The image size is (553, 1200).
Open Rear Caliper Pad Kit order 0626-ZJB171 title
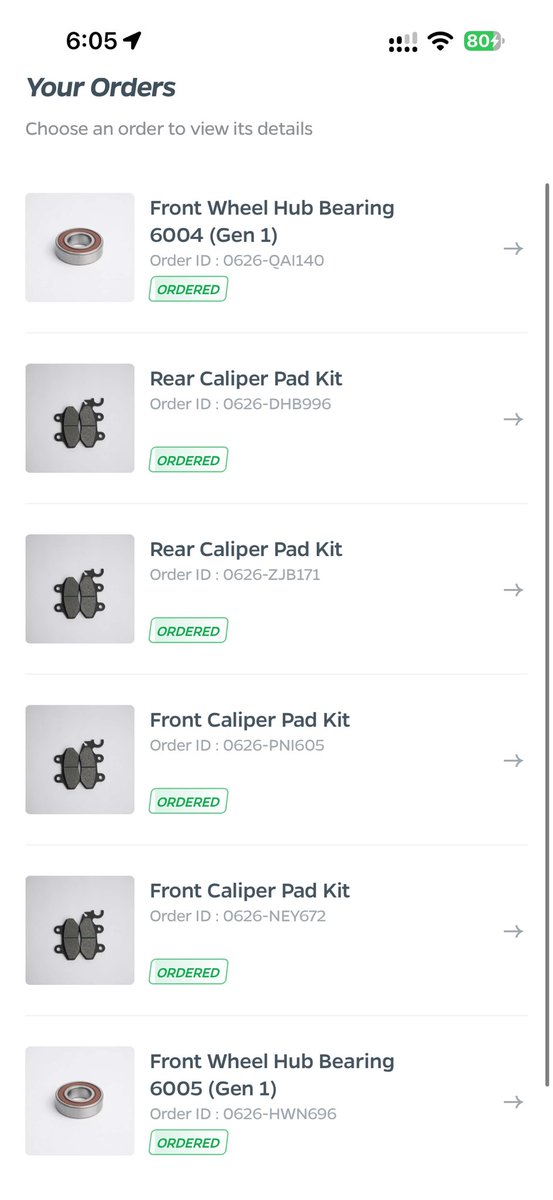click(246, 549)
